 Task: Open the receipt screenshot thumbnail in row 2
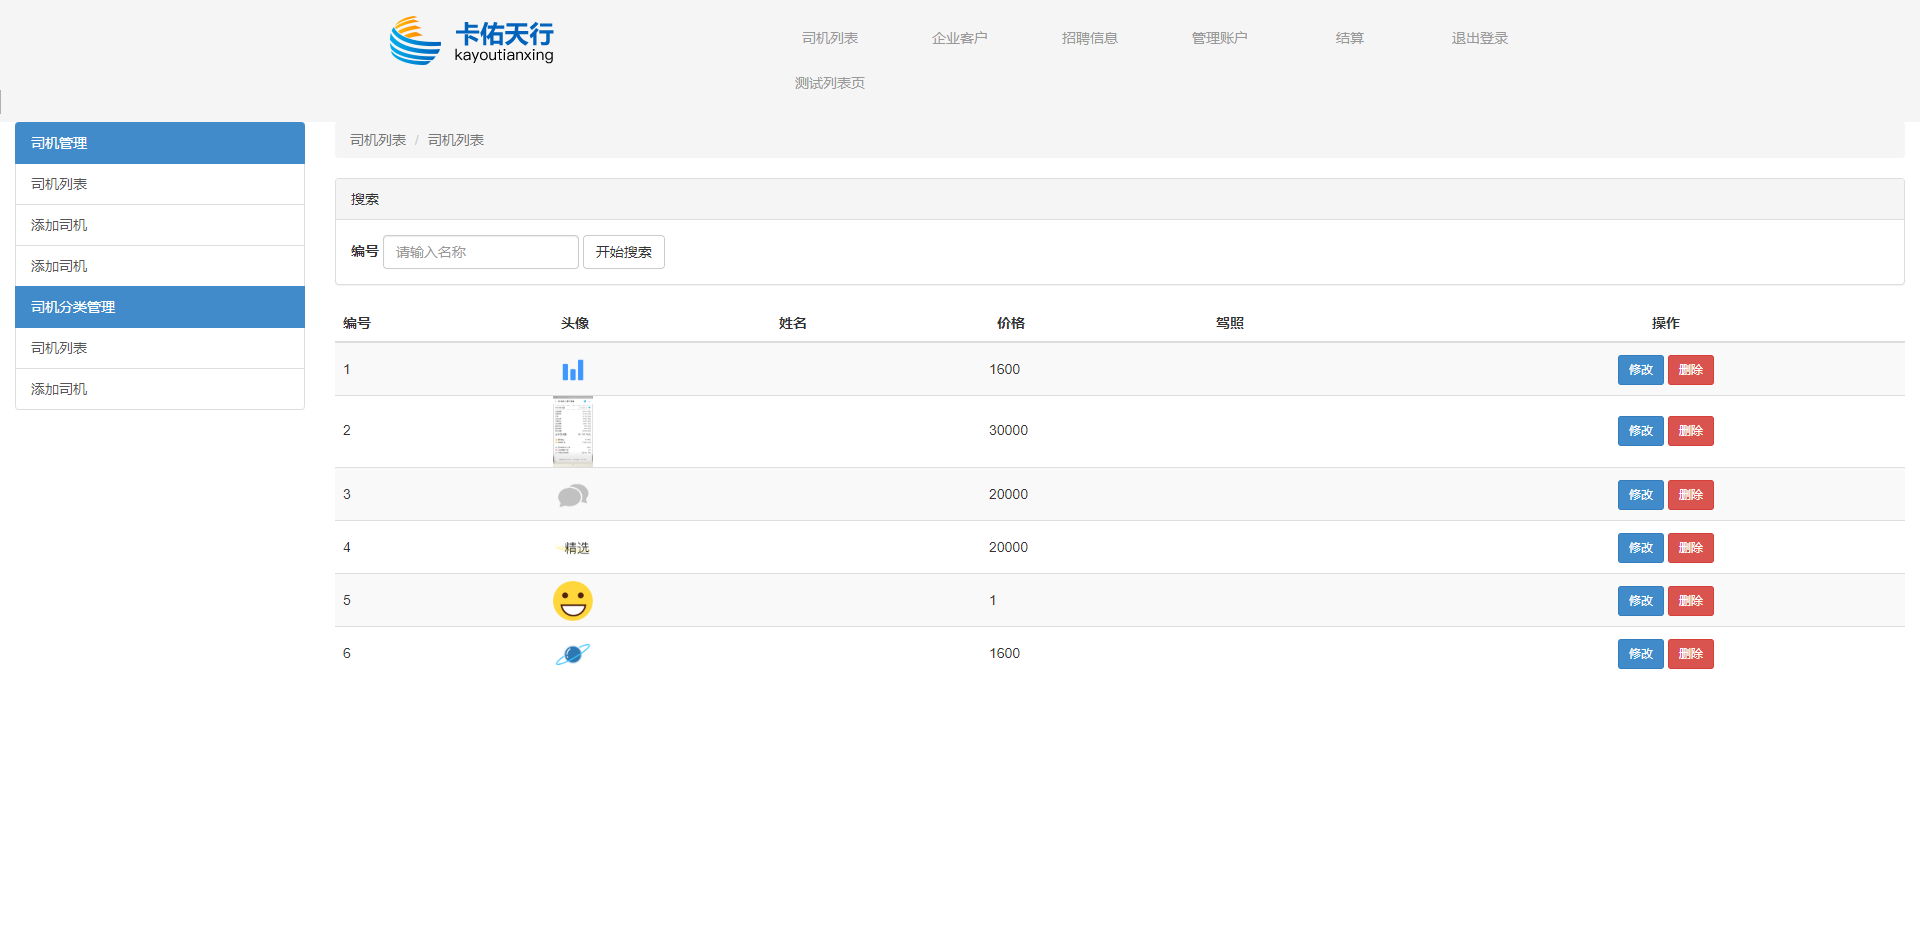[x=573, y=431]
